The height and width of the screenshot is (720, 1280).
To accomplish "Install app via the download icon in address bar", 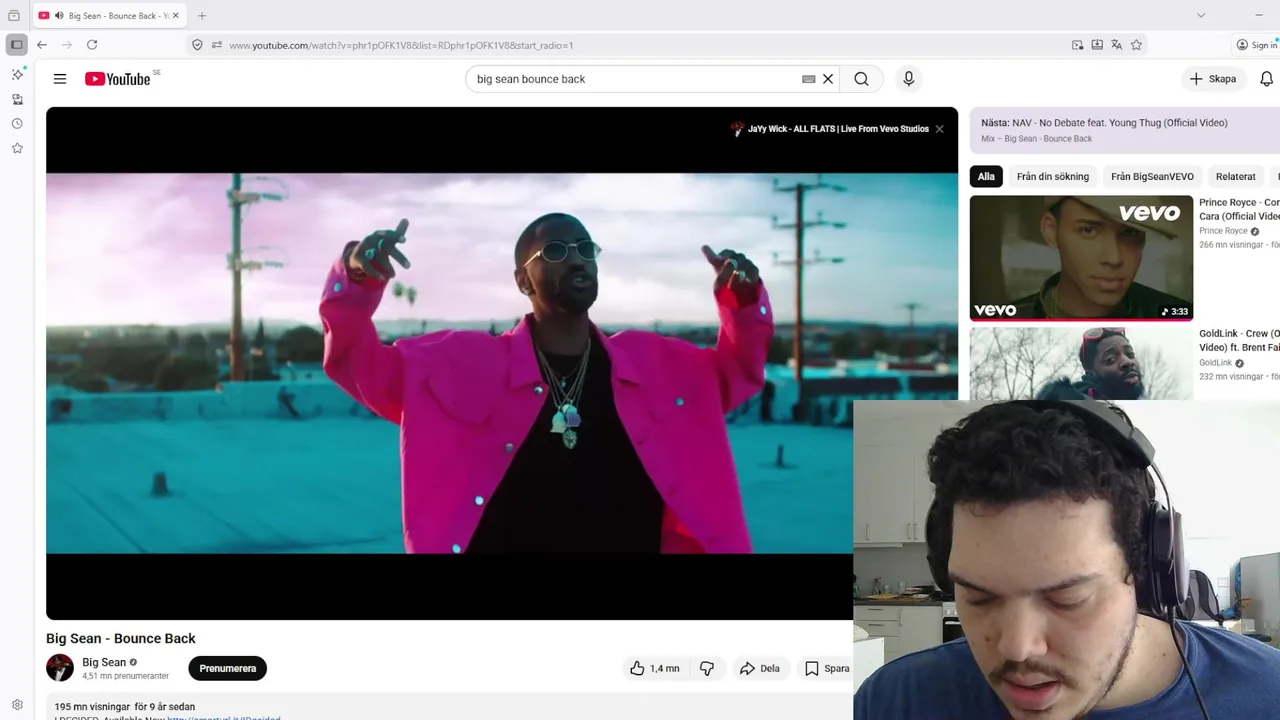I will [x=1097, y=45].
